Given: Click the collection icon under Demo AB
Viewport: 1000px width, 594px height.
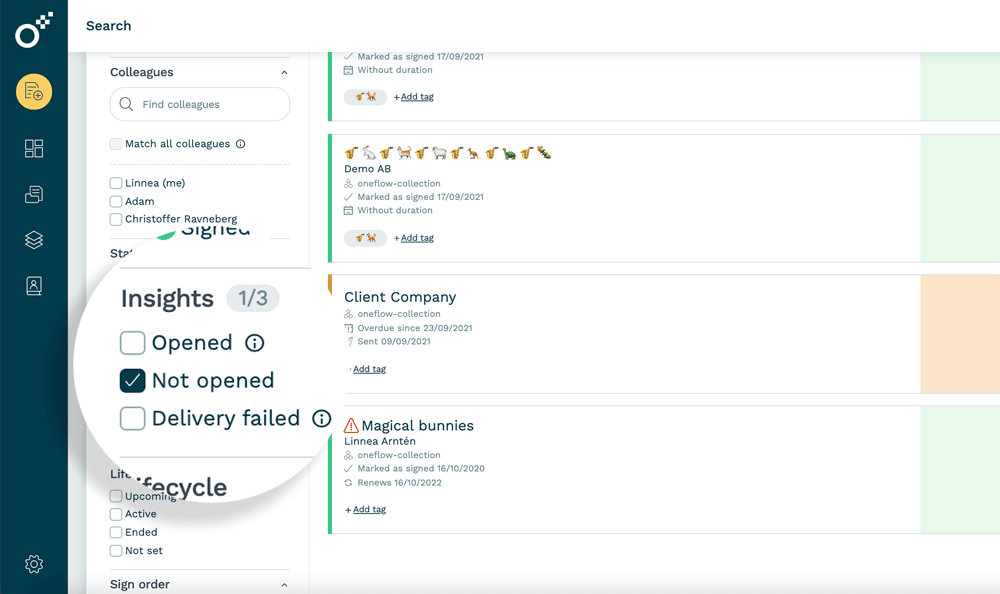Looking at the screenshot, I should tap(348, 184).
